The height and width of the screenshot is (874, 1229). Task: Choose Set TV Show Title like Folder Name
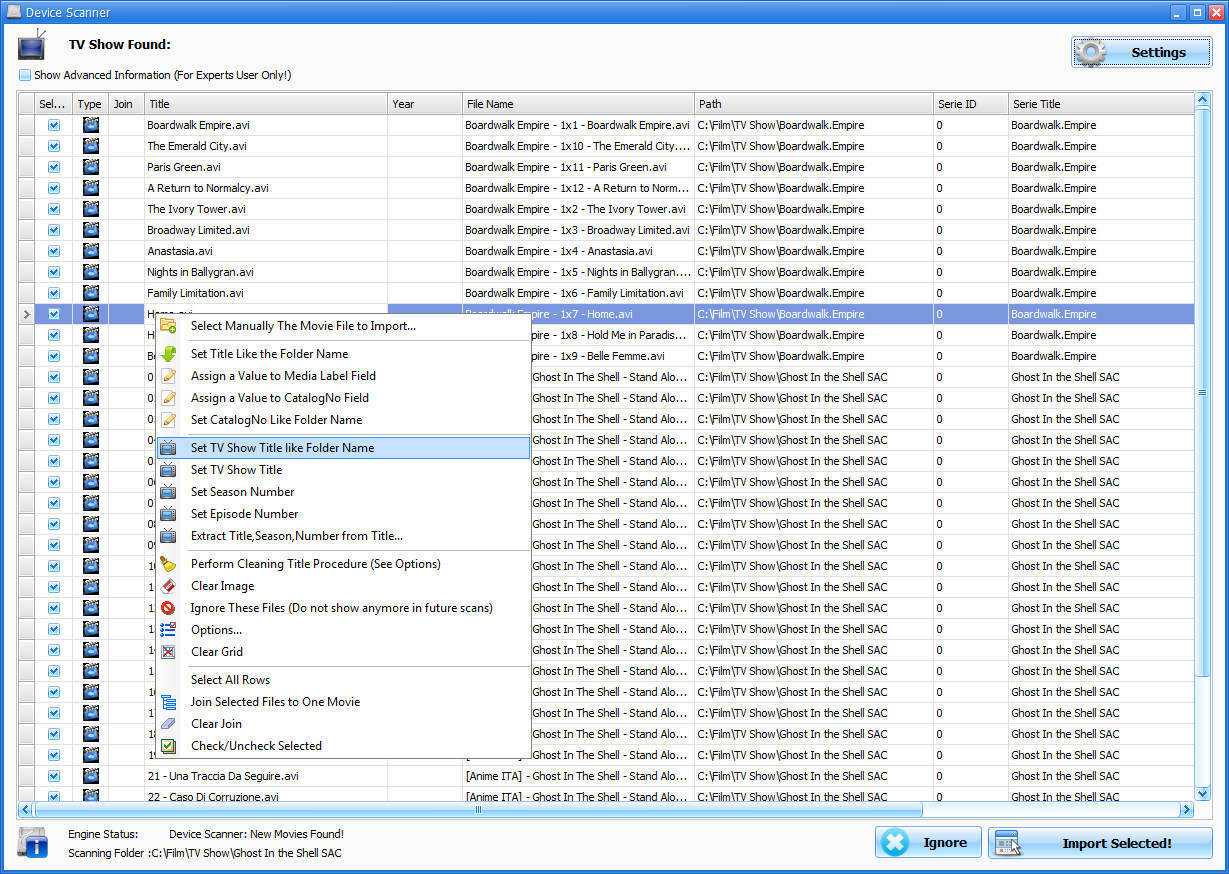coord(282,448)
